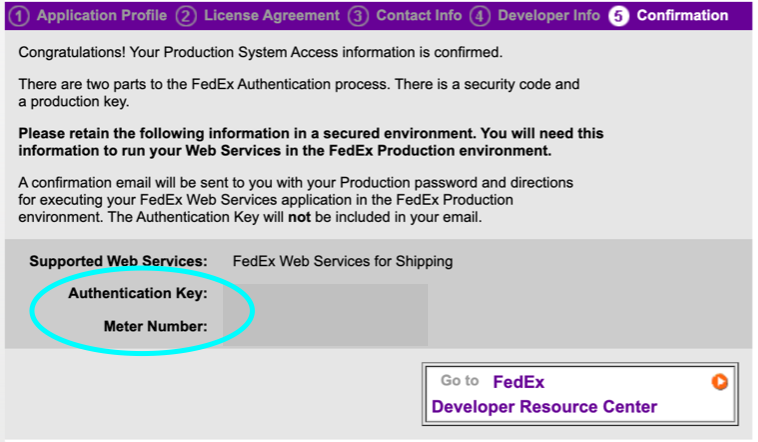The height and width of the screenshot is (442, 758).
Task: Click the Authentication Key label
Action: tap(137, 294)
